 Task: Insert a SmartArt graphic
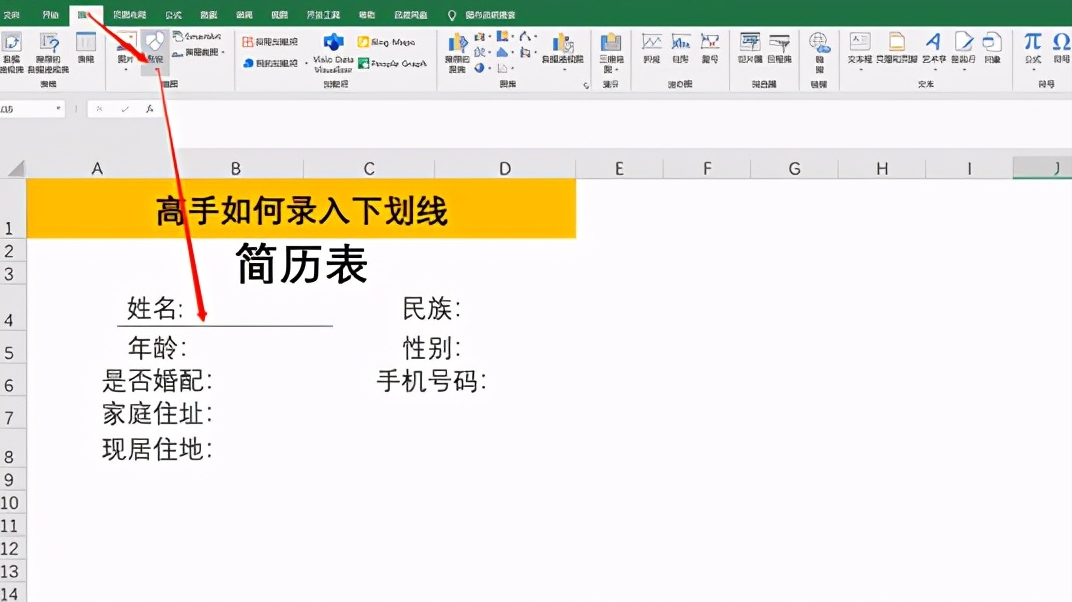(x=196, y=36)
